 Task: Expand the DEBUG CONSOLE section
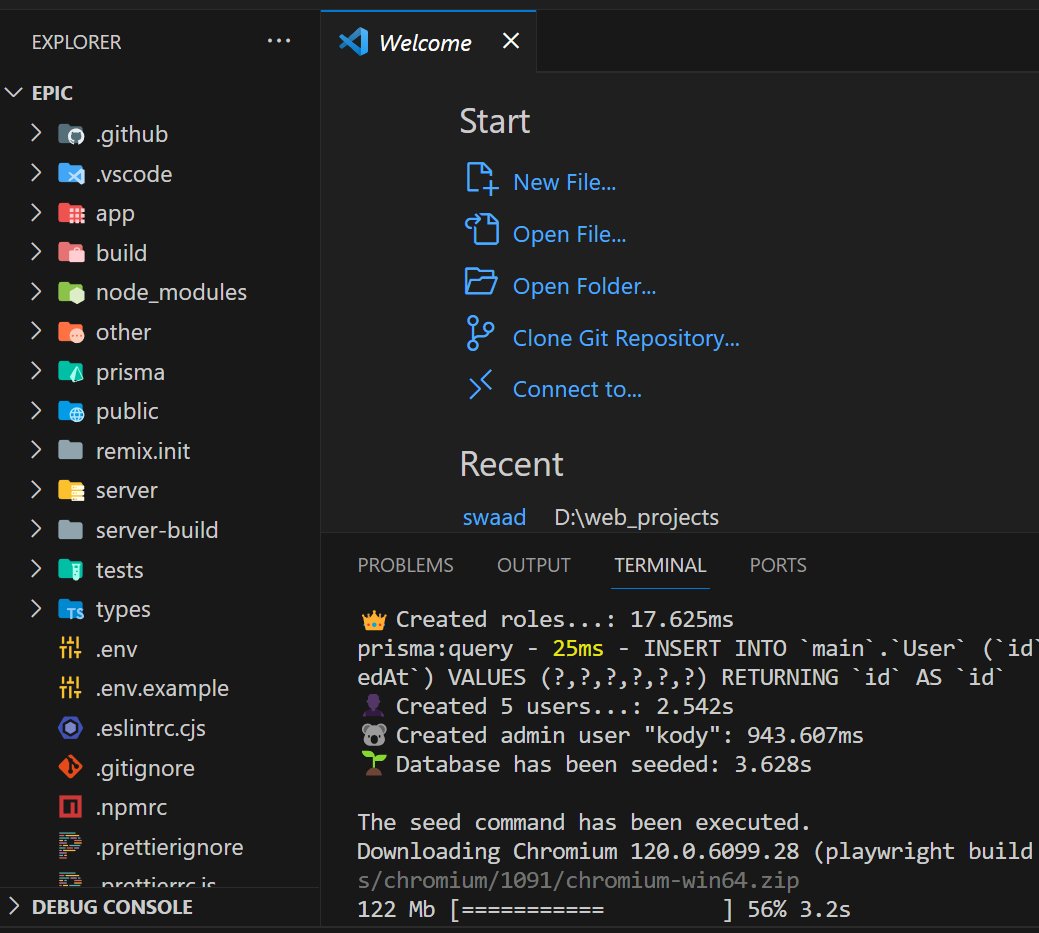pyautogui.click(x=14, y=906)
